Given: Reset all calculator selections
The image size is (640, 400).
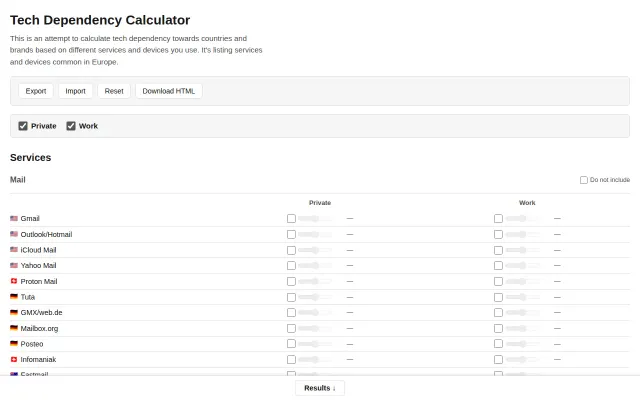Looking at the screenshot, I should (x=114, y=91).
